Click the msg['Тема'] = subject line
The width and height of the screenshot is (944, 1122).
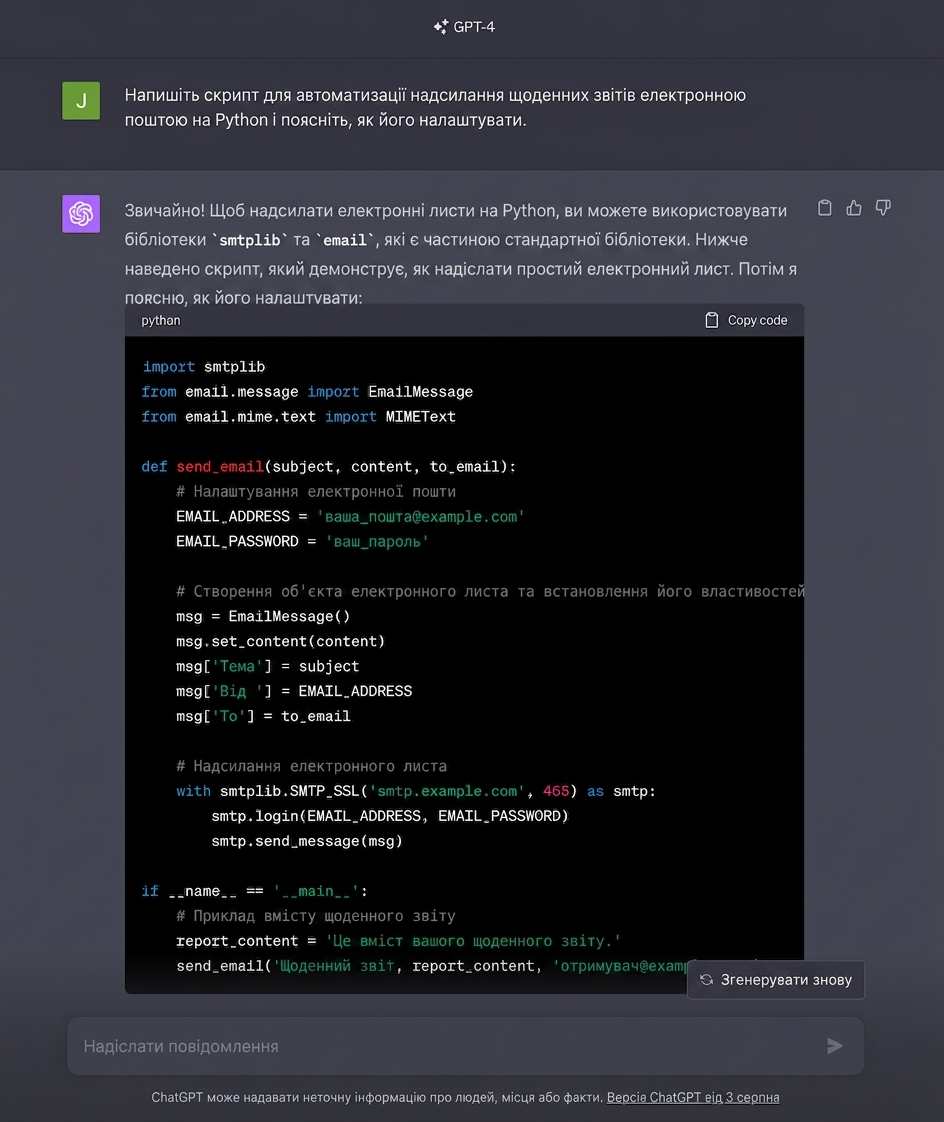point(268,666)
